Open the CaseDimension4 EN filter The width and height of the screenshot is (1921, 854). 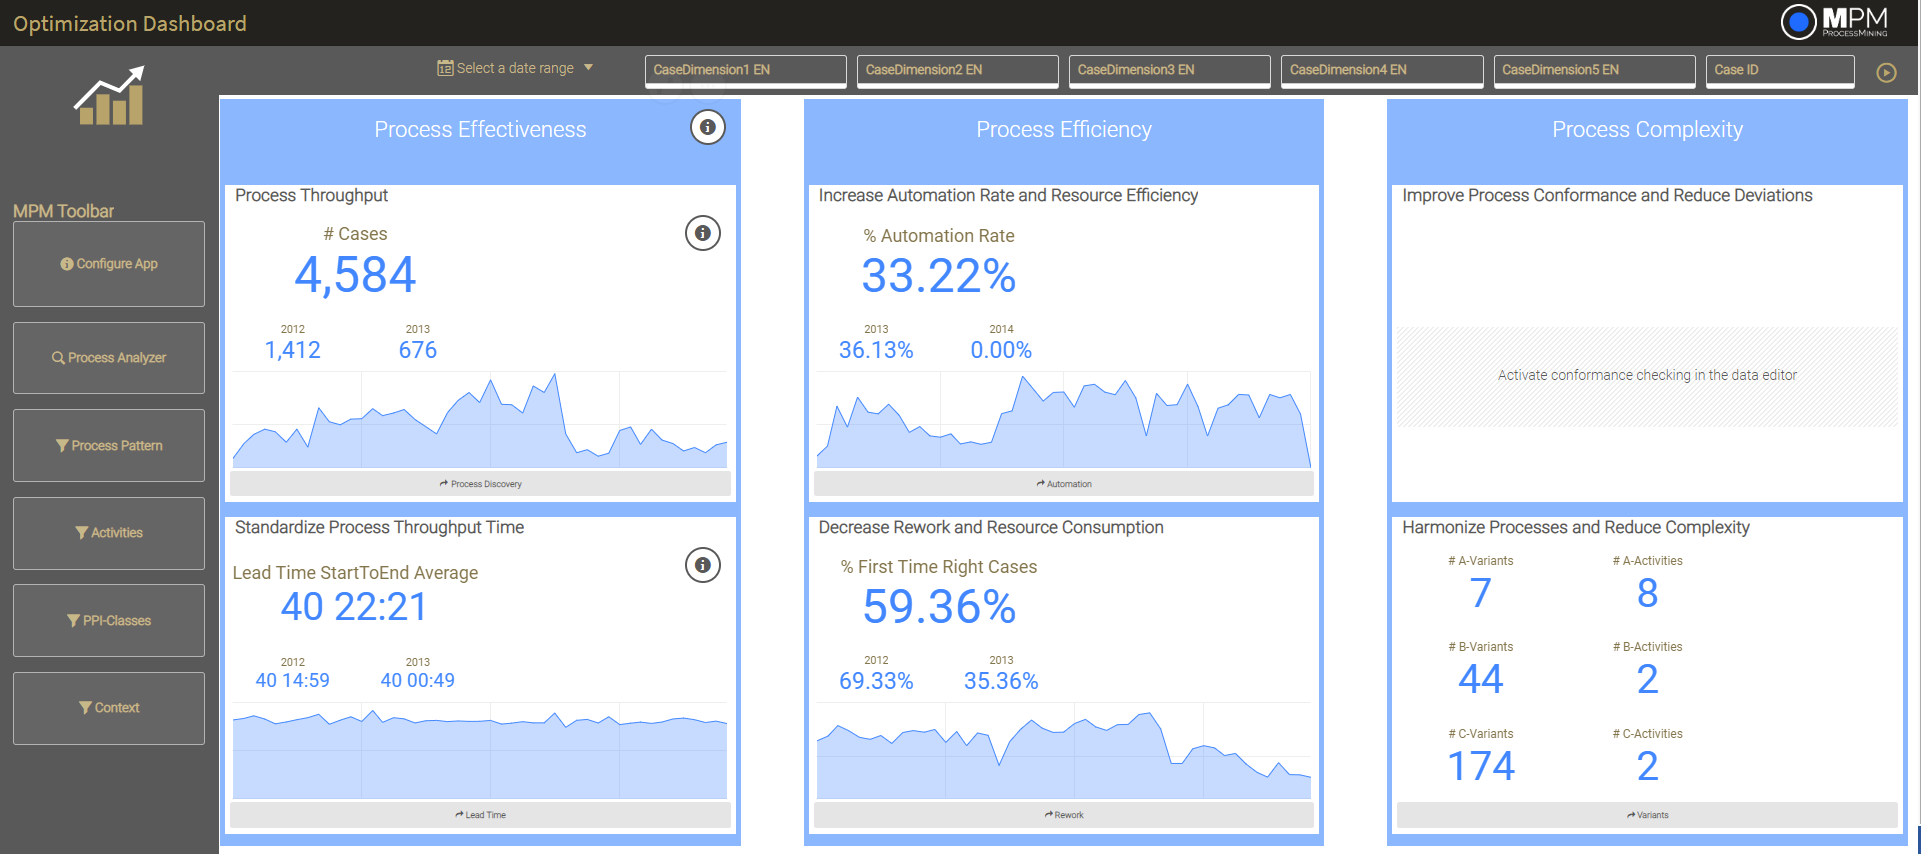click(1382, 71)
